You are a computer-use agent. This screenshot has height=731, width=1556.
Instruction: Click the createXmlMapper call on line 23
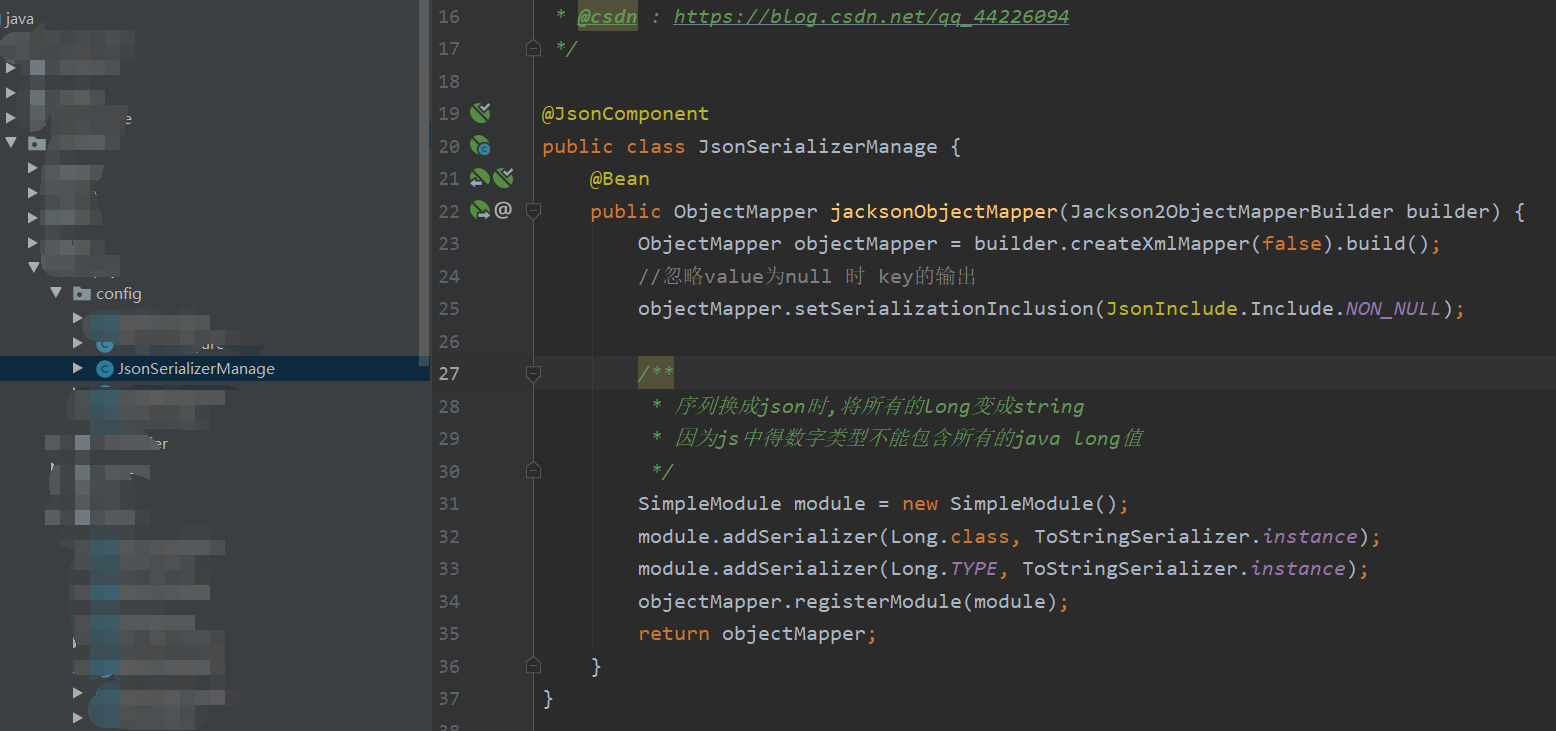click(1161, 244)
